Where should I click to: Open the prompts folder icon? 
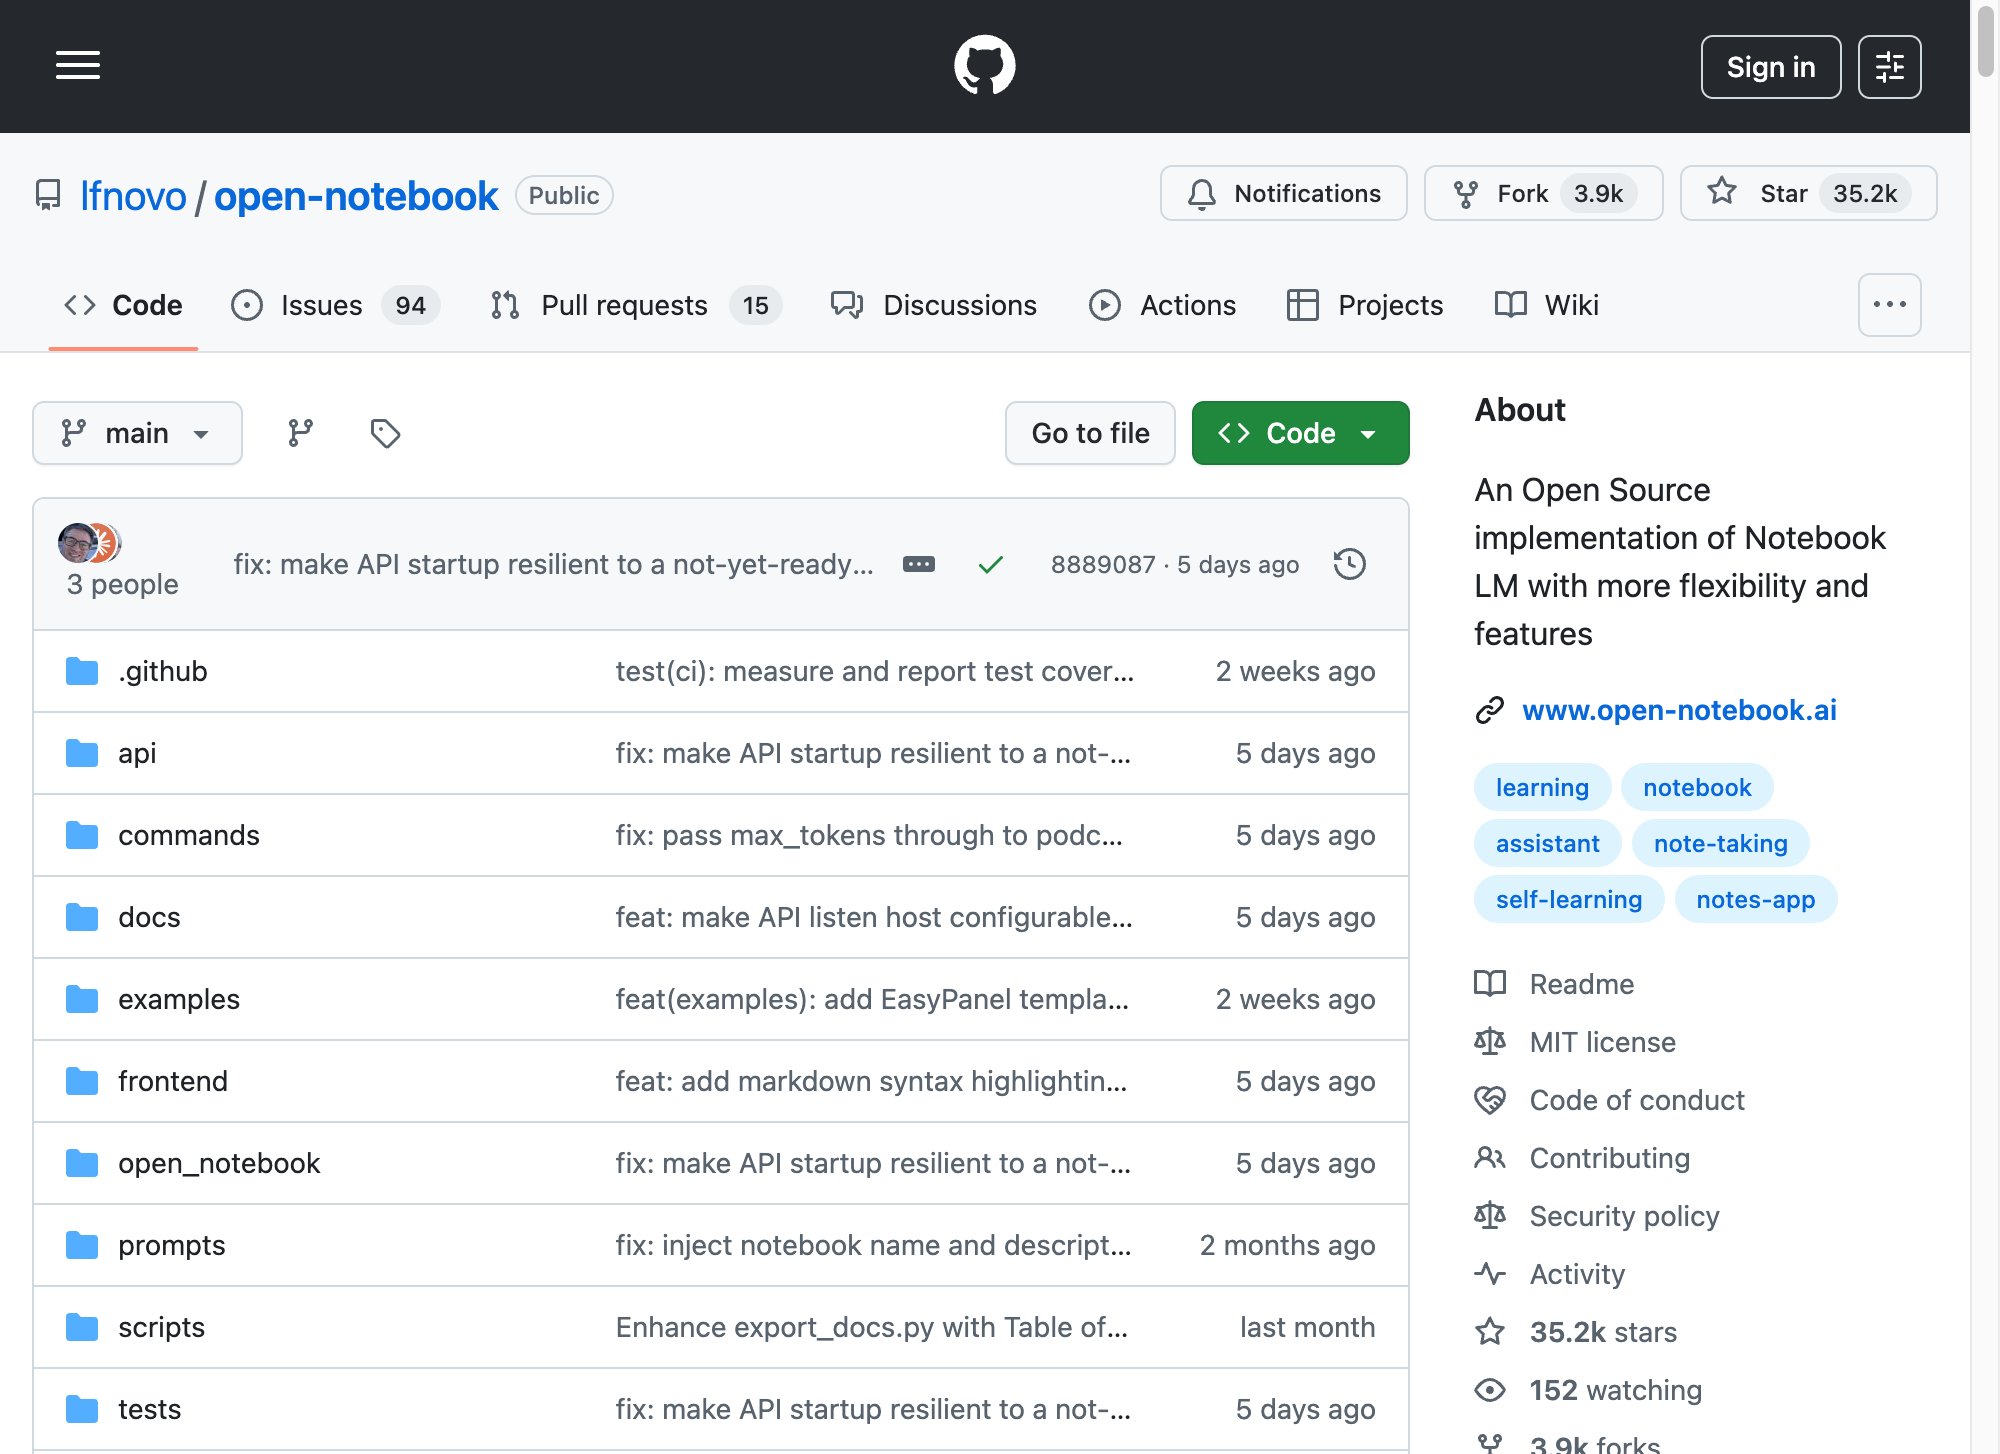(x=82, y=1245)
